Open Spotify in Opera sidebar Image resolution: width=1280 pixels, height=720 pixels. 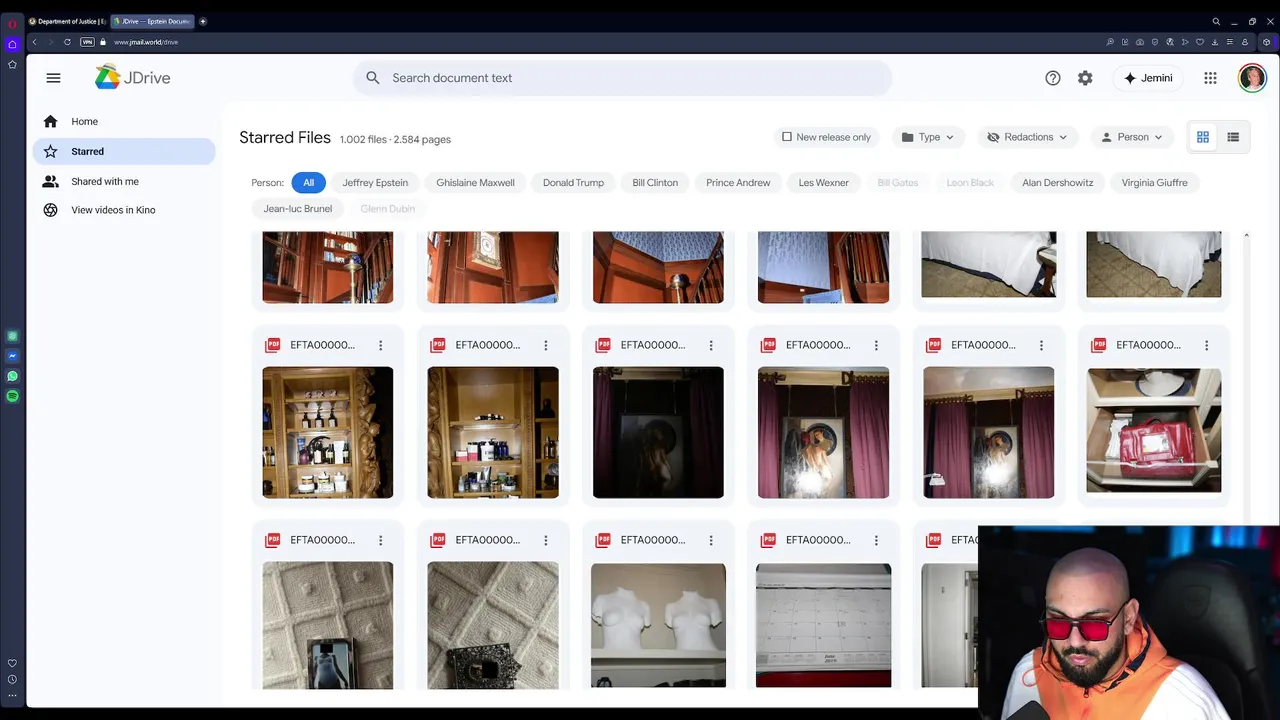[12, 396]
